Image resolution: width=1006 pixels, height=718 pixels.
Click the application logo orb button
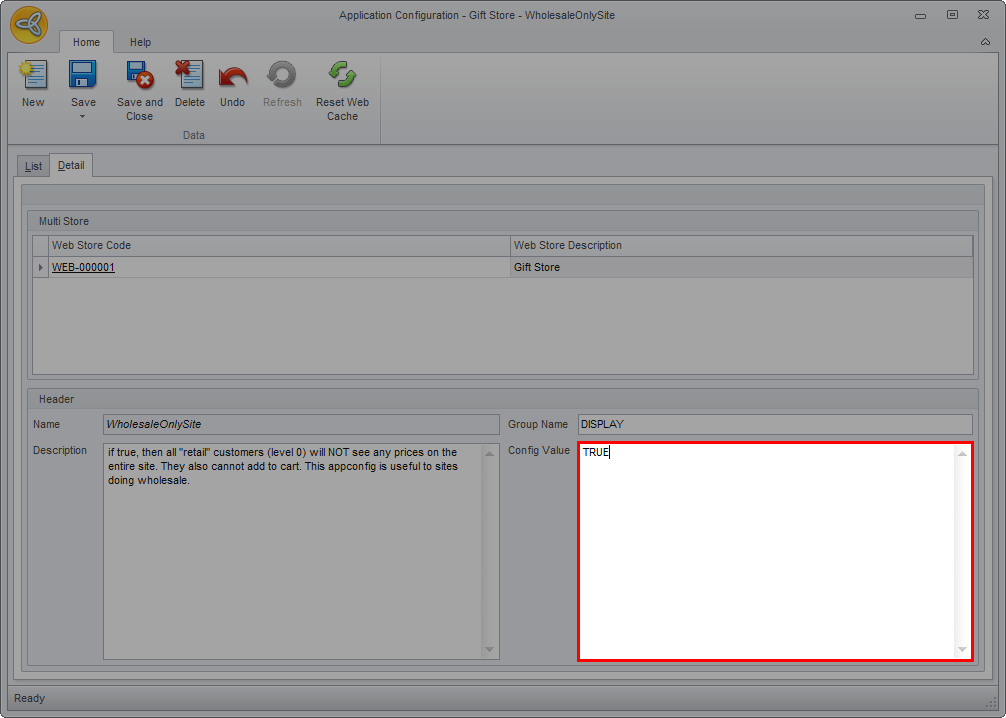(x=29, y=25)
